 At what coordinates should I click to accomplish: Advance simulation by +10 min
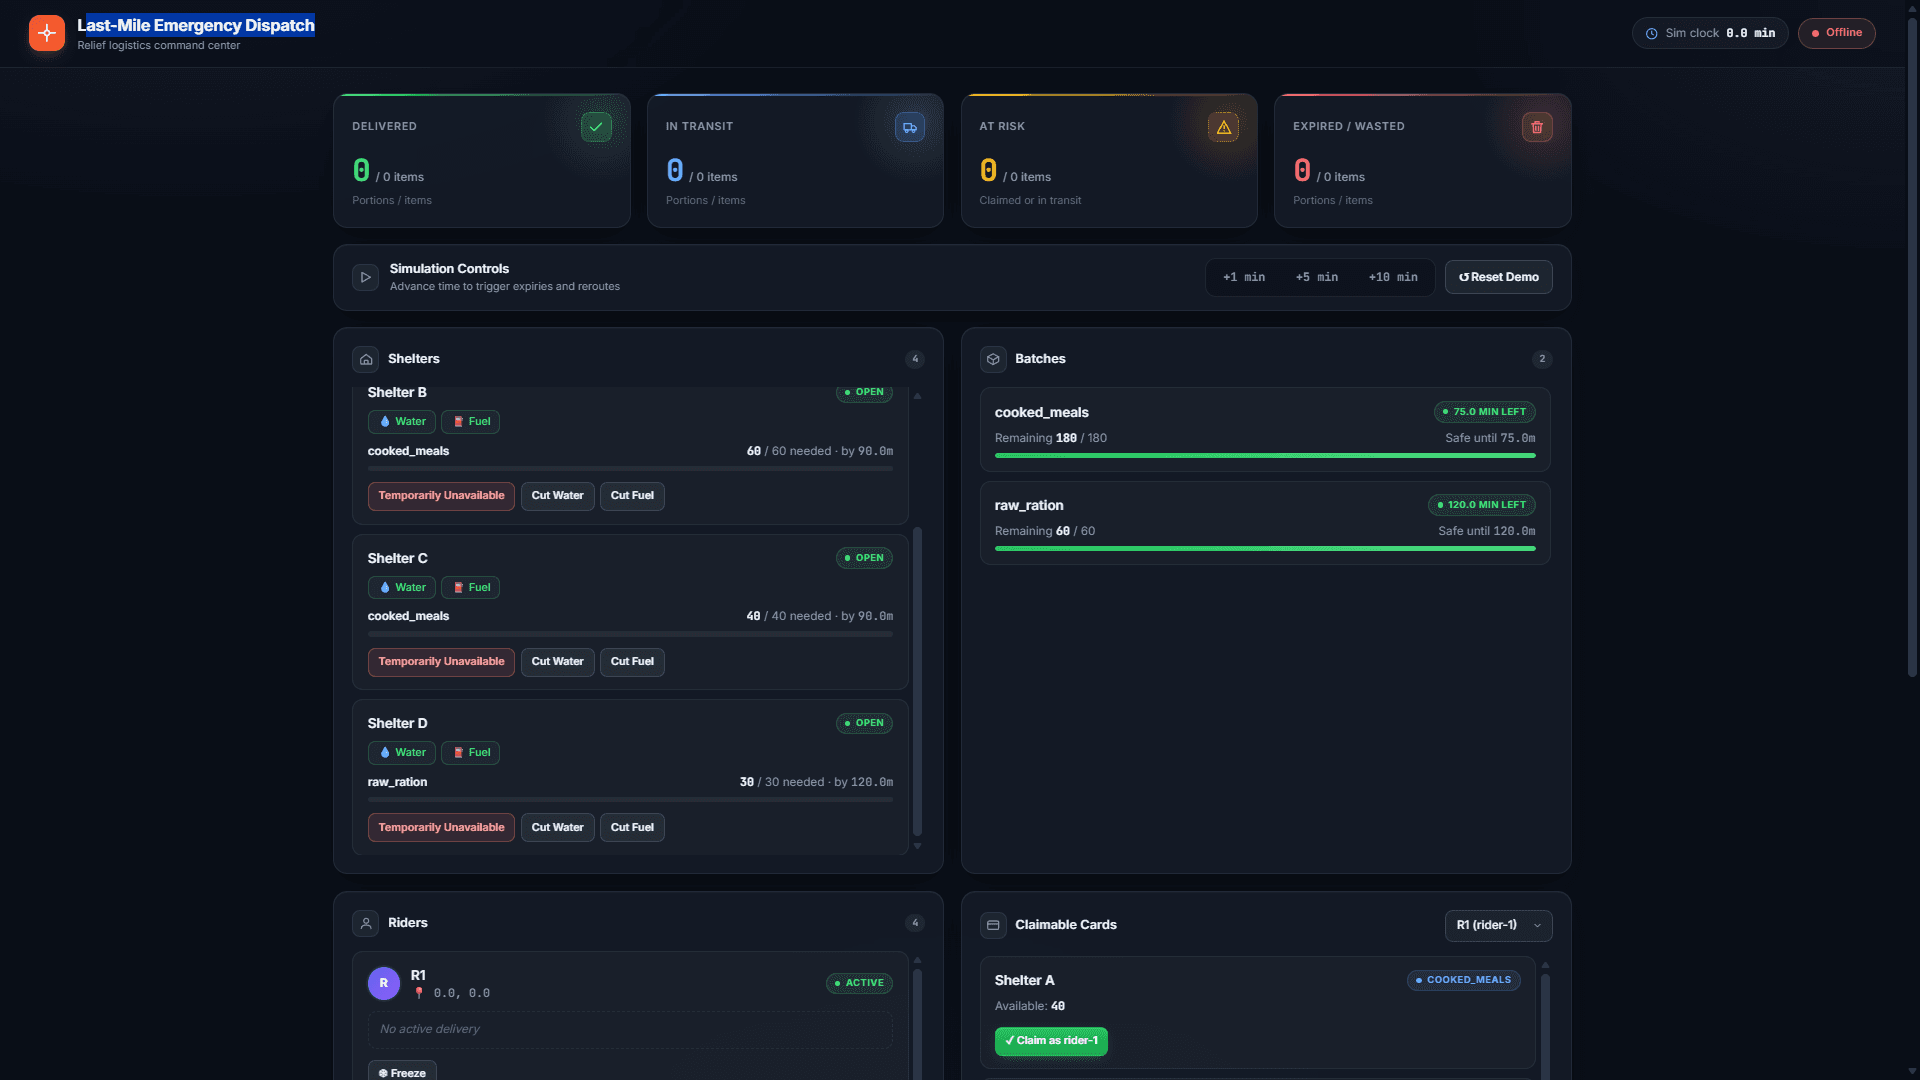coord(1393,277)
